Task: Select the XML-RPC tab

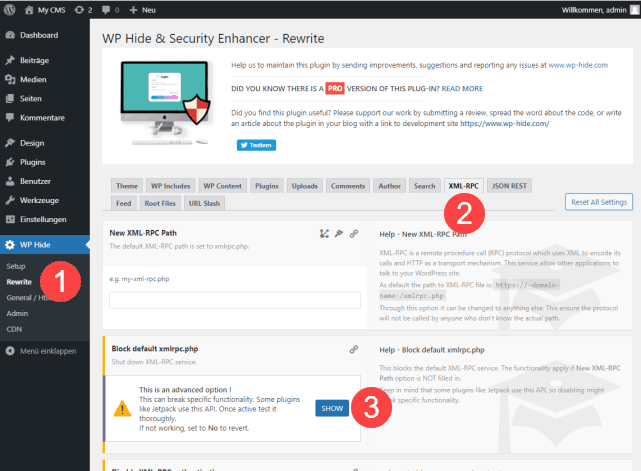Action: pos(463,186)
